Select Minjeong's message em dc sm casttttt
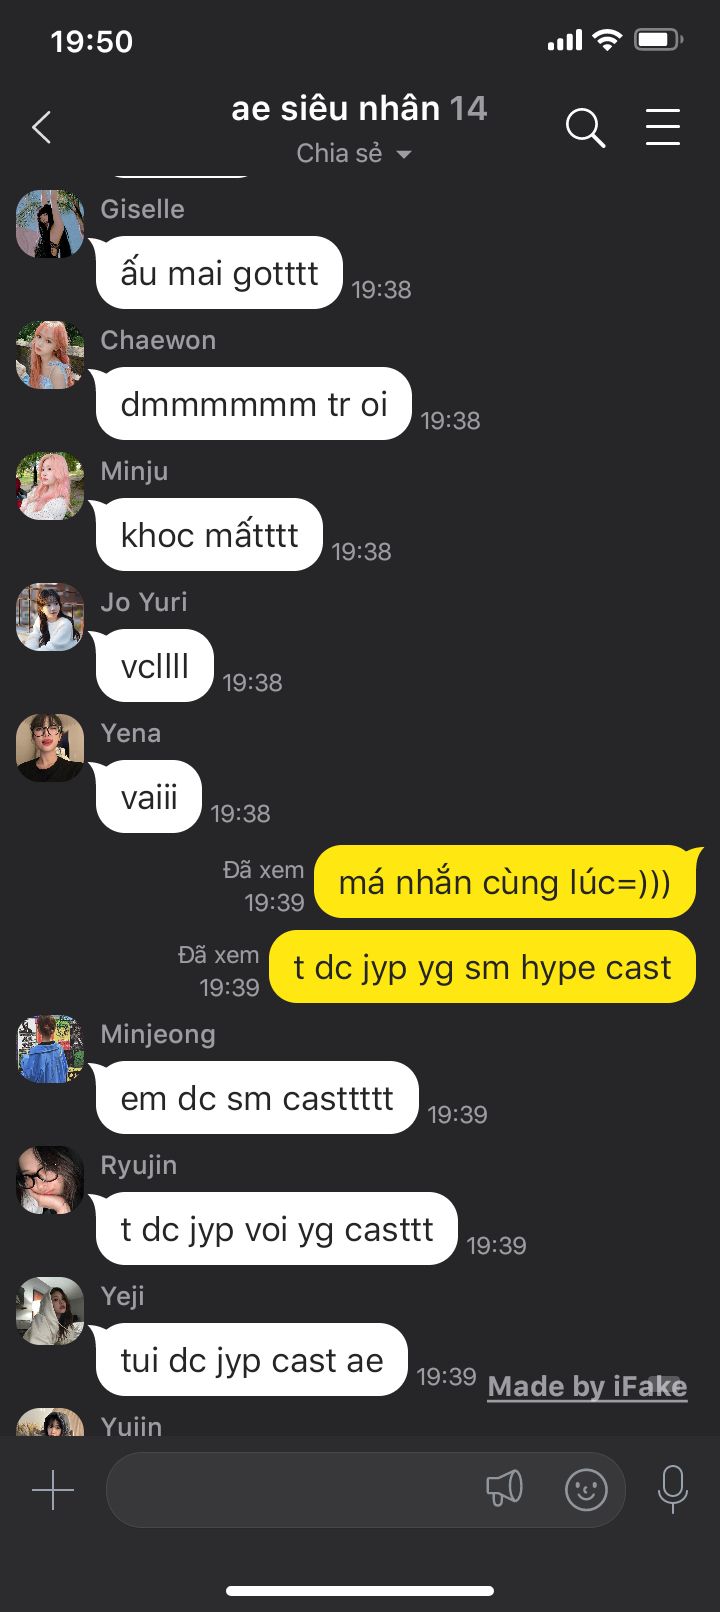Screen dimensions: 720x1612 point(257,1098)
